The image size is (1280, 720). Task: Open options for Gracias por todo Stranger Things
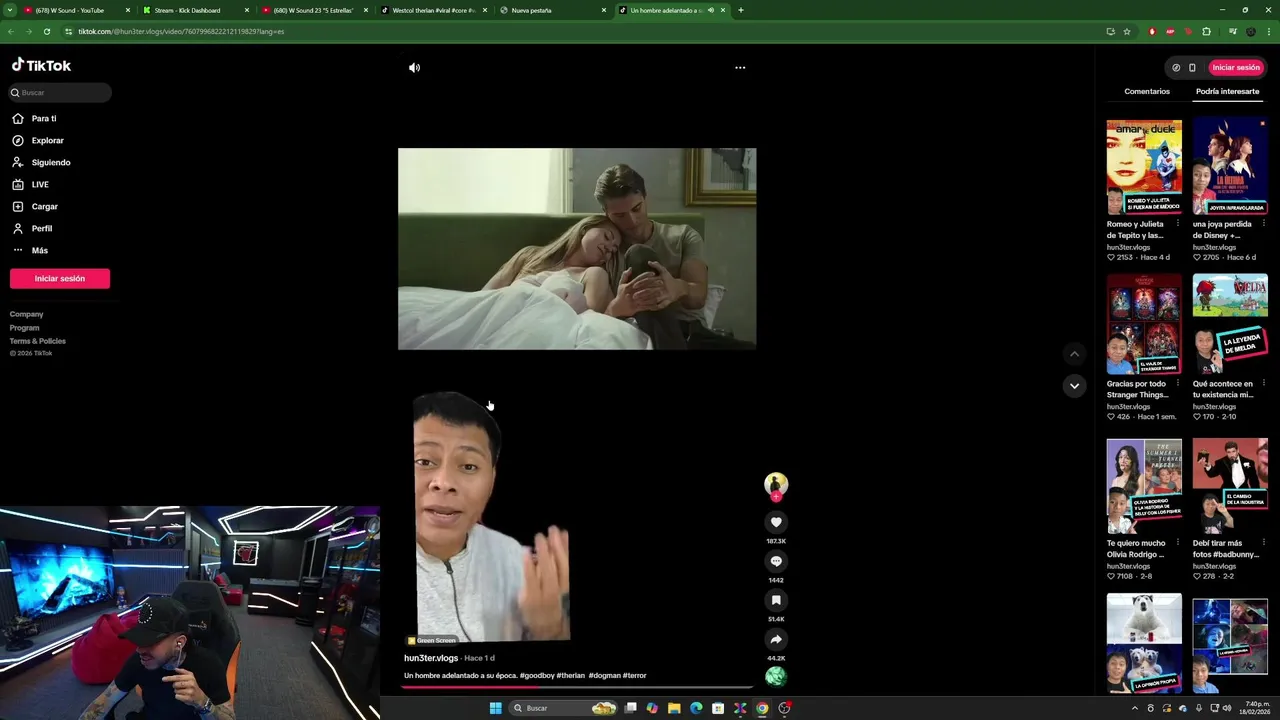click(1177, 383)
